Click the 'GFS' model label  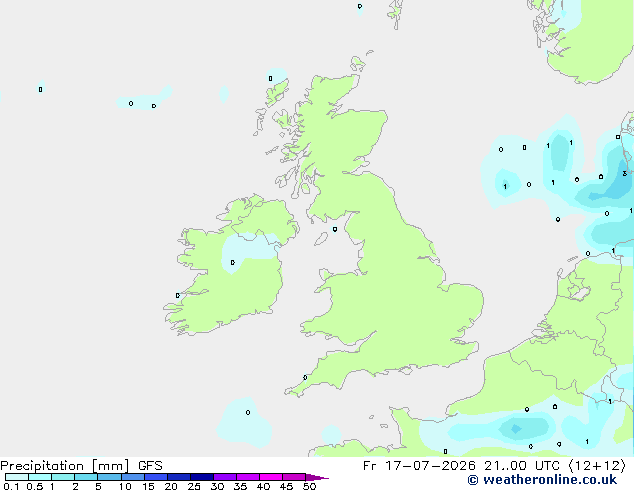pos(150,466)
